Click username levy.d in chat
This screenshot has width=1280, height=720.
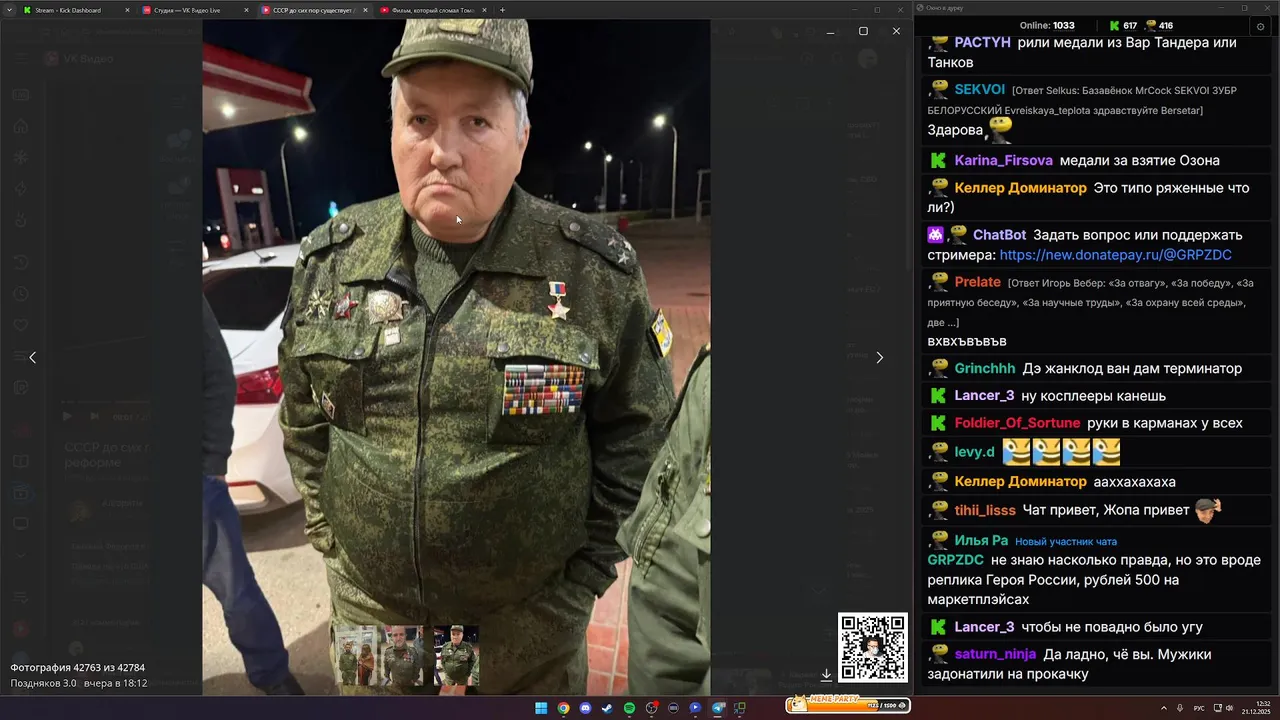tap(974, 452)
